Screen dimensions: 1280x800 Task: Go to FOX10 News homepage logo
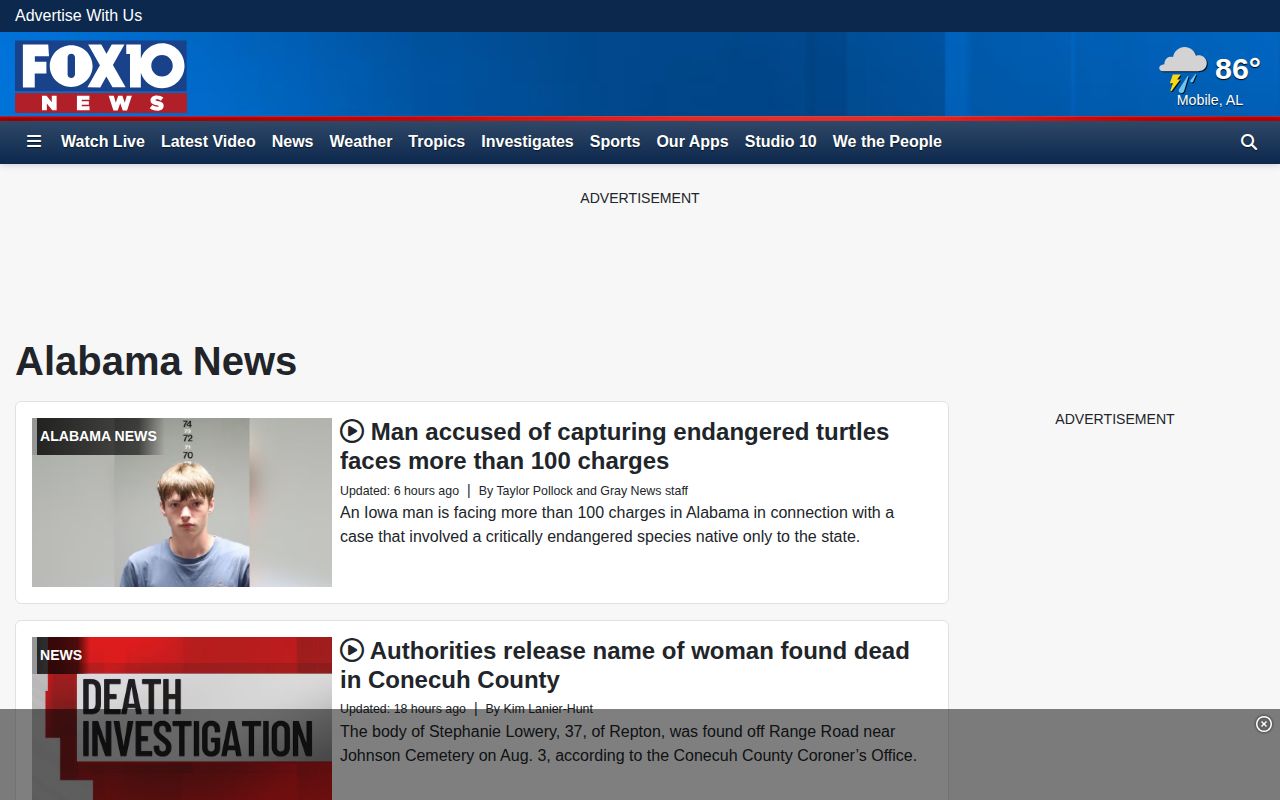pyautogui.click(x=101, y=77)
